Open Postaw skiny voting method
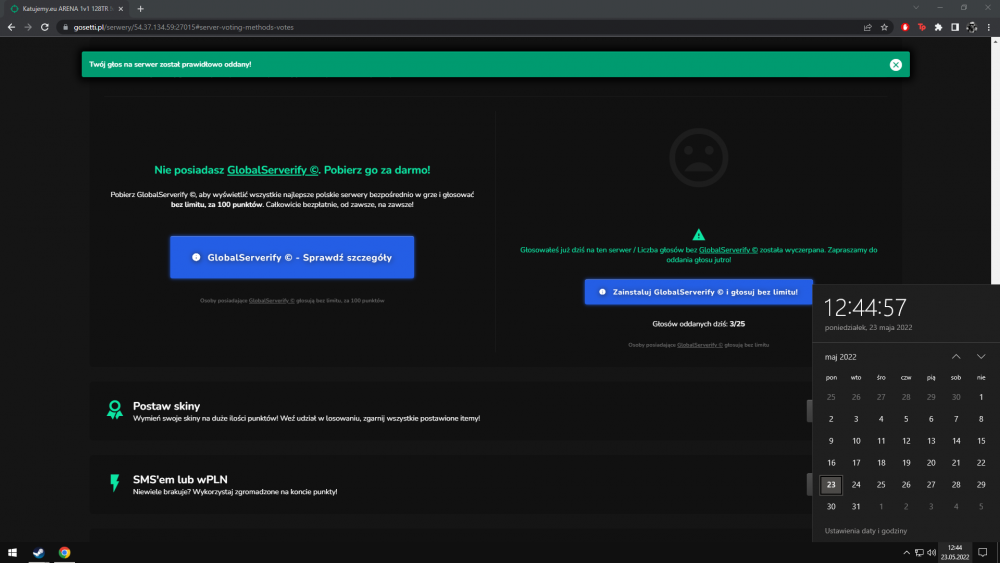This screenshot has width=1000, height=563. click(450, 411)
